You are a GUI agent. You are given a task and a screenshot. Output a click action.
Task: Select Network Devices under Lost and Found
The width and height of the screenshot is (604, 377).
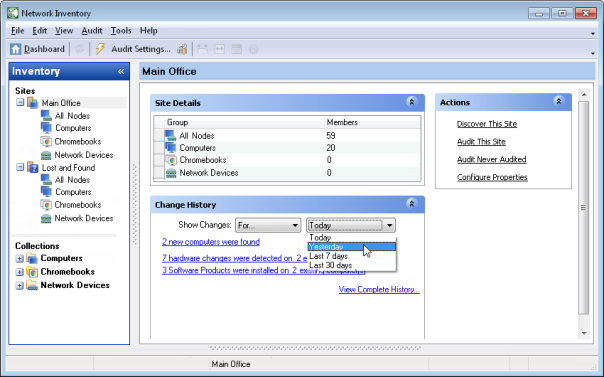tap(84, 218)
